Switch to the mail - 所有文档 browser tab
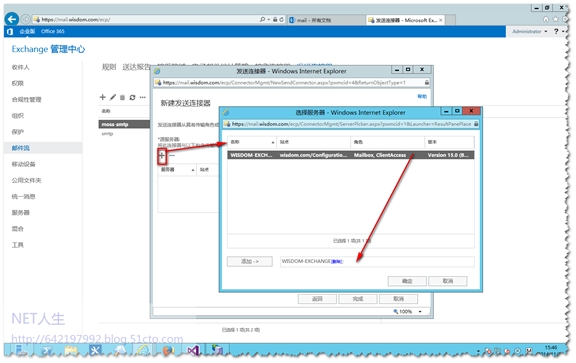The width and height of the screenshot is (576, 363). (x=325, y=20)
